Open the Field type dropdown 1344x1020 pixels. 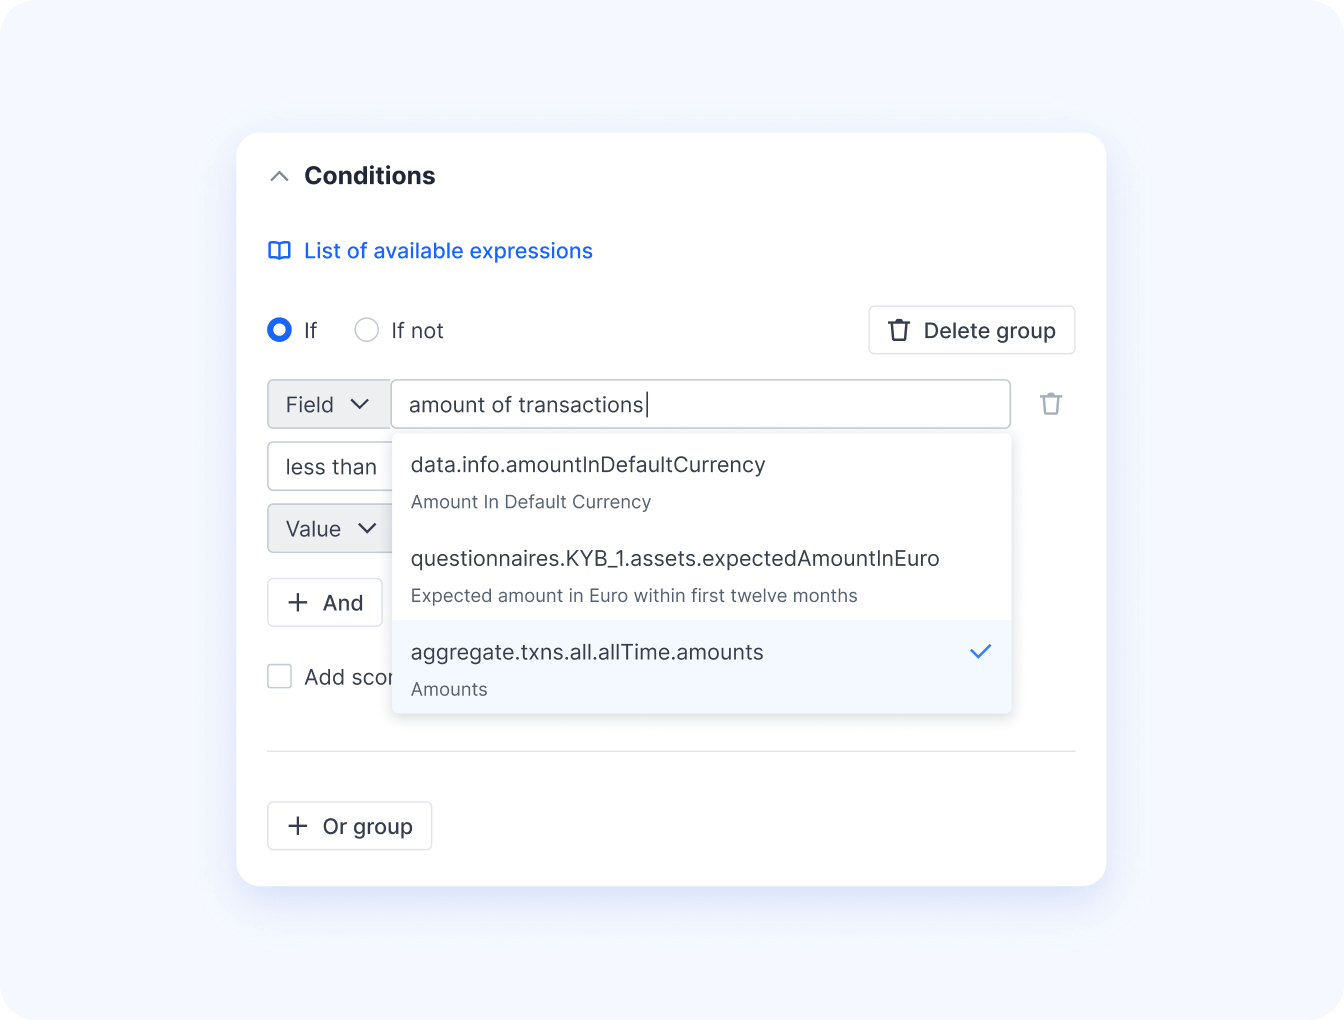(329, 404)
